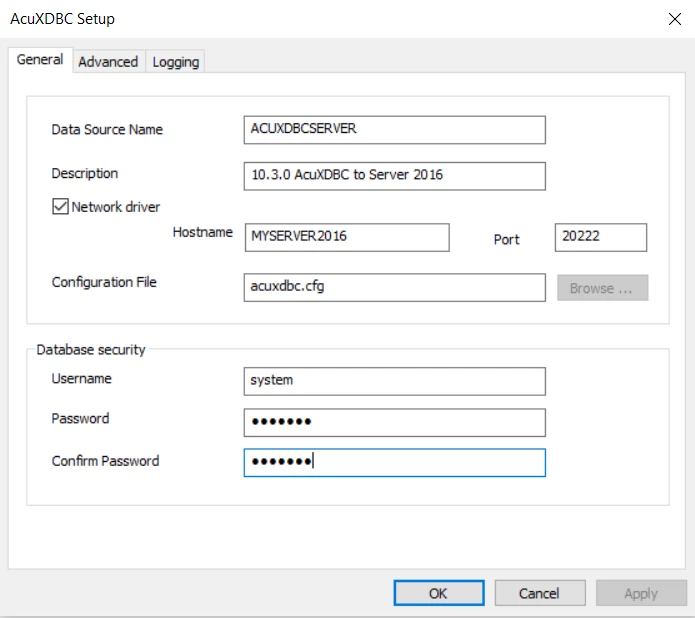This screenshot has height=618, width=695.
Task: Click the Password field
Action: [394, 422]
